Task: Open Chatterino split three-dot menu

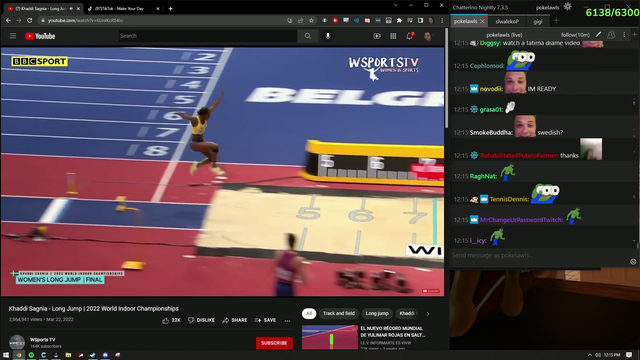Action: click(624, 35)
